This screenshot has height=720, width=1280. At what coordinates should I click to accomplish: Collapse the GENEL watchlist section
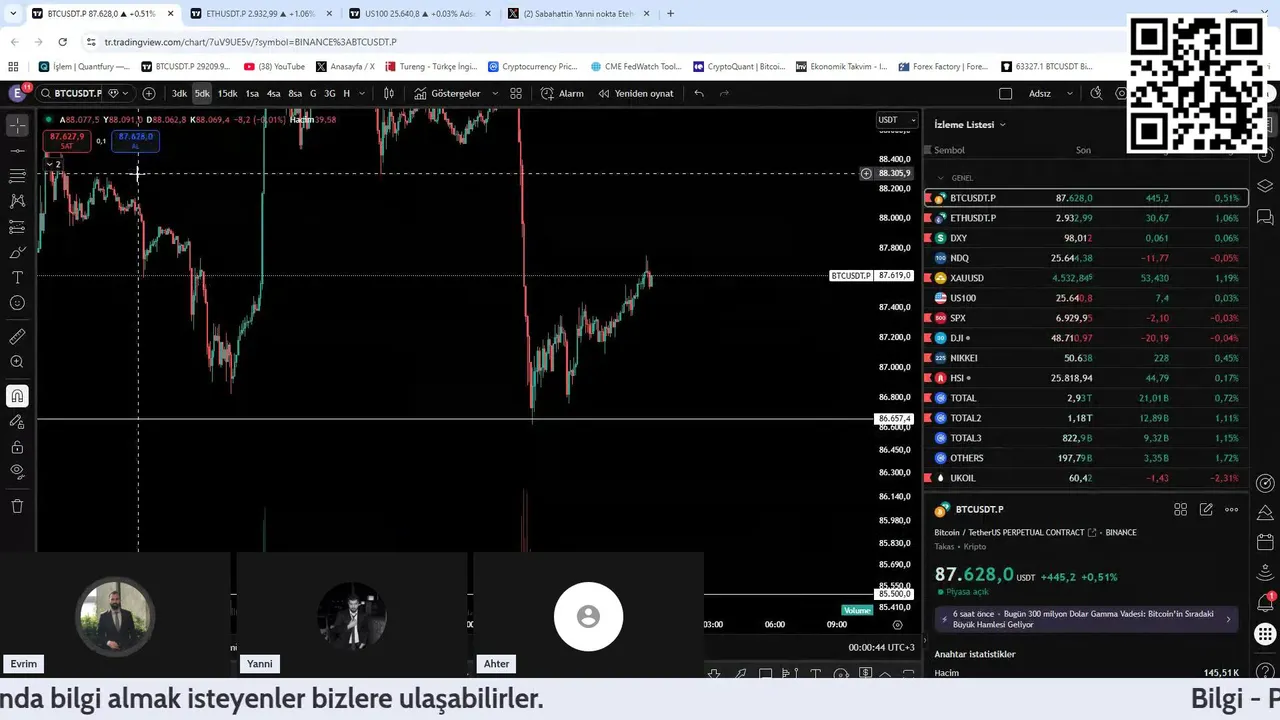tap(940, 178)
